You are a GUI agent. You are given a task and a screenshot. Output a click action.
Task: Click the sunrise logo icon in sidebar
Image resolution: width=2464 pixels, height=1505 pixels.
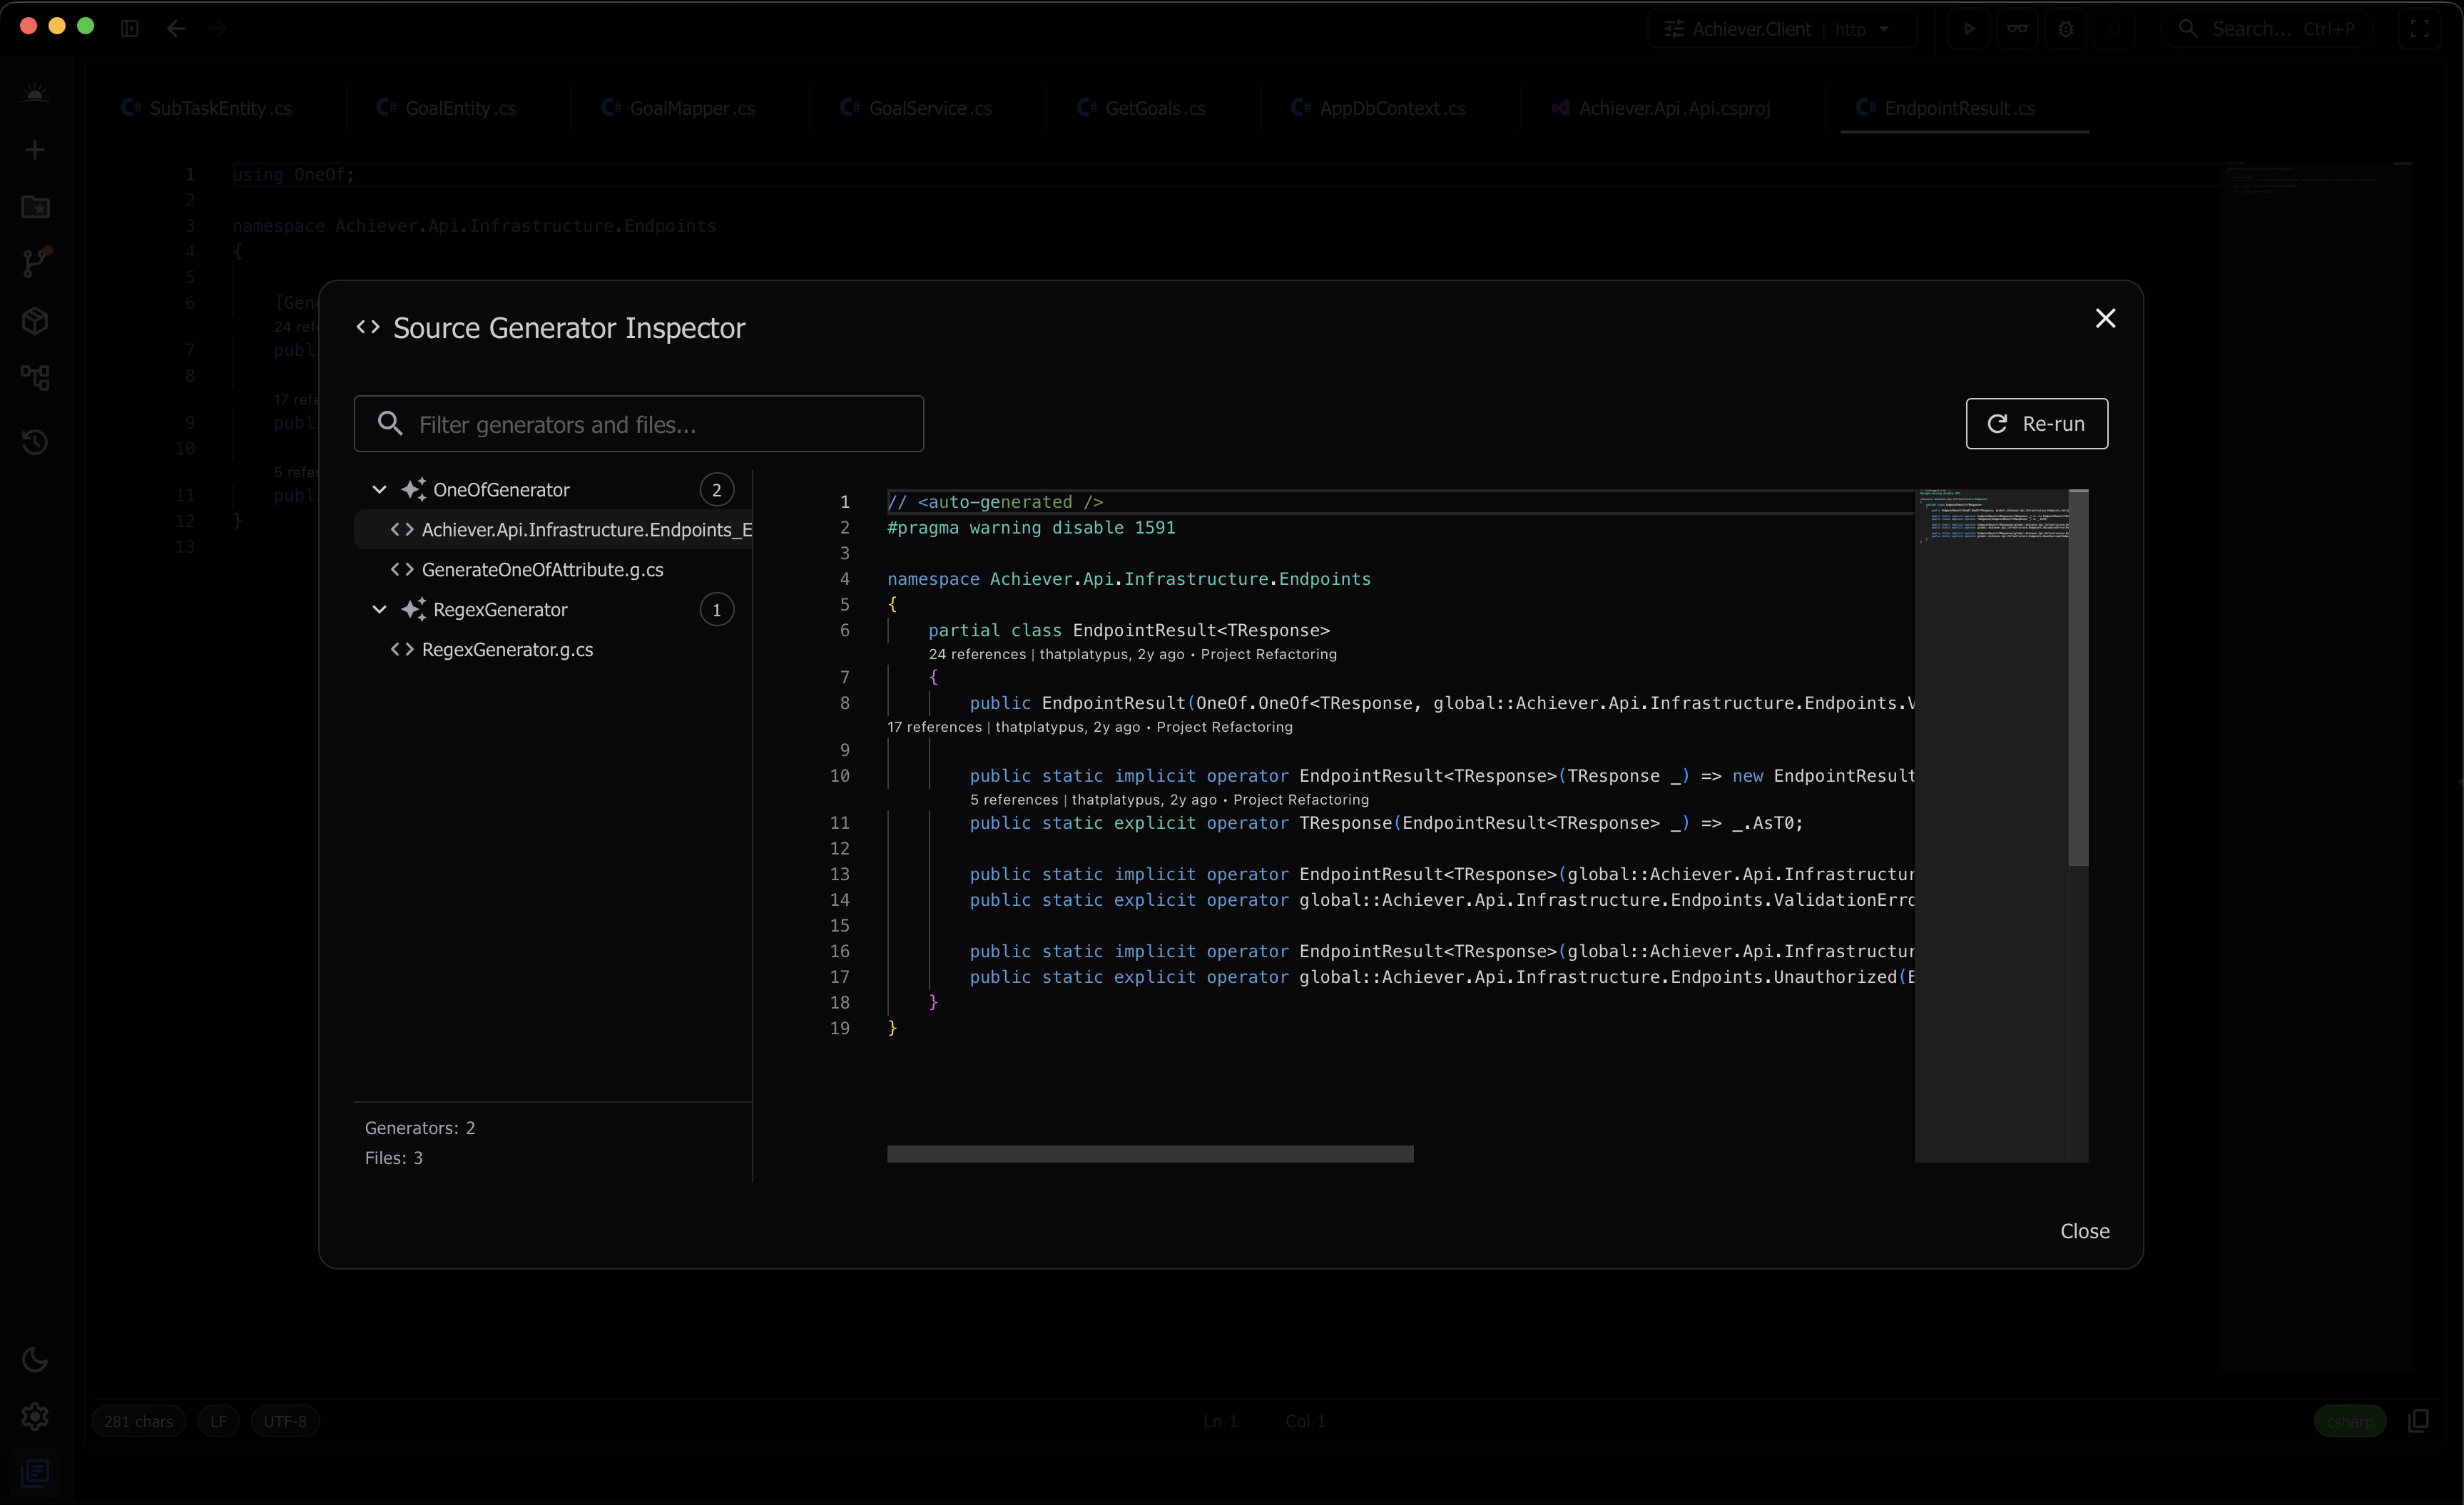pyautogui.click(x=35, y=93)
